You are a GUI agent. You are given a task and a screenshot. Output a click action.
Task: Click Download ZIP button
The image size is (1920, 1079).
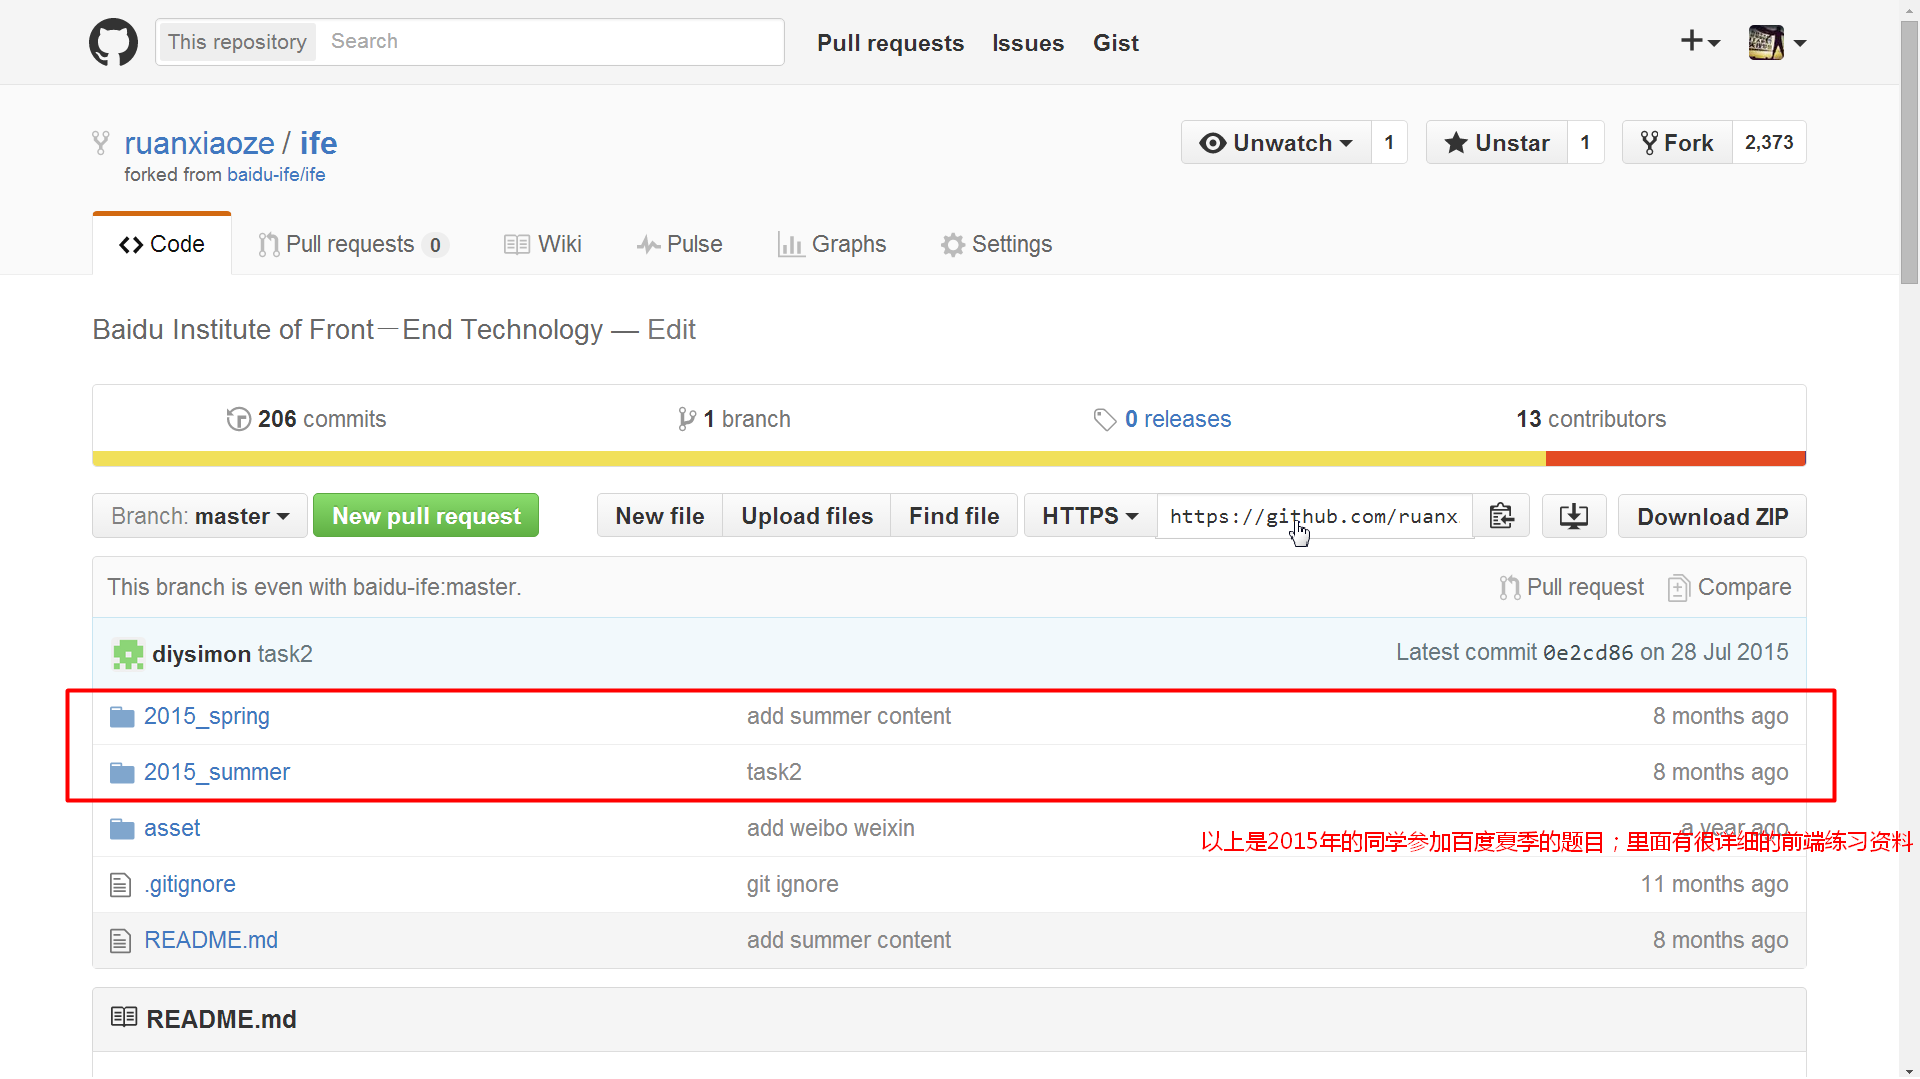(1712, 516)
